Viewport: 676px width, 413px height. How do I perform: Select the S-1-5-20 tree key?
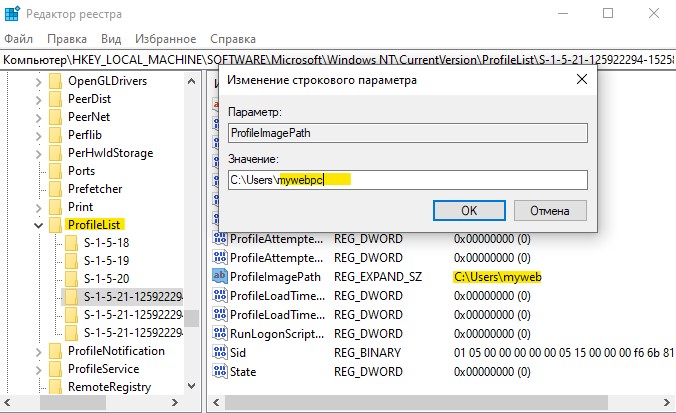tap(106, 279)
